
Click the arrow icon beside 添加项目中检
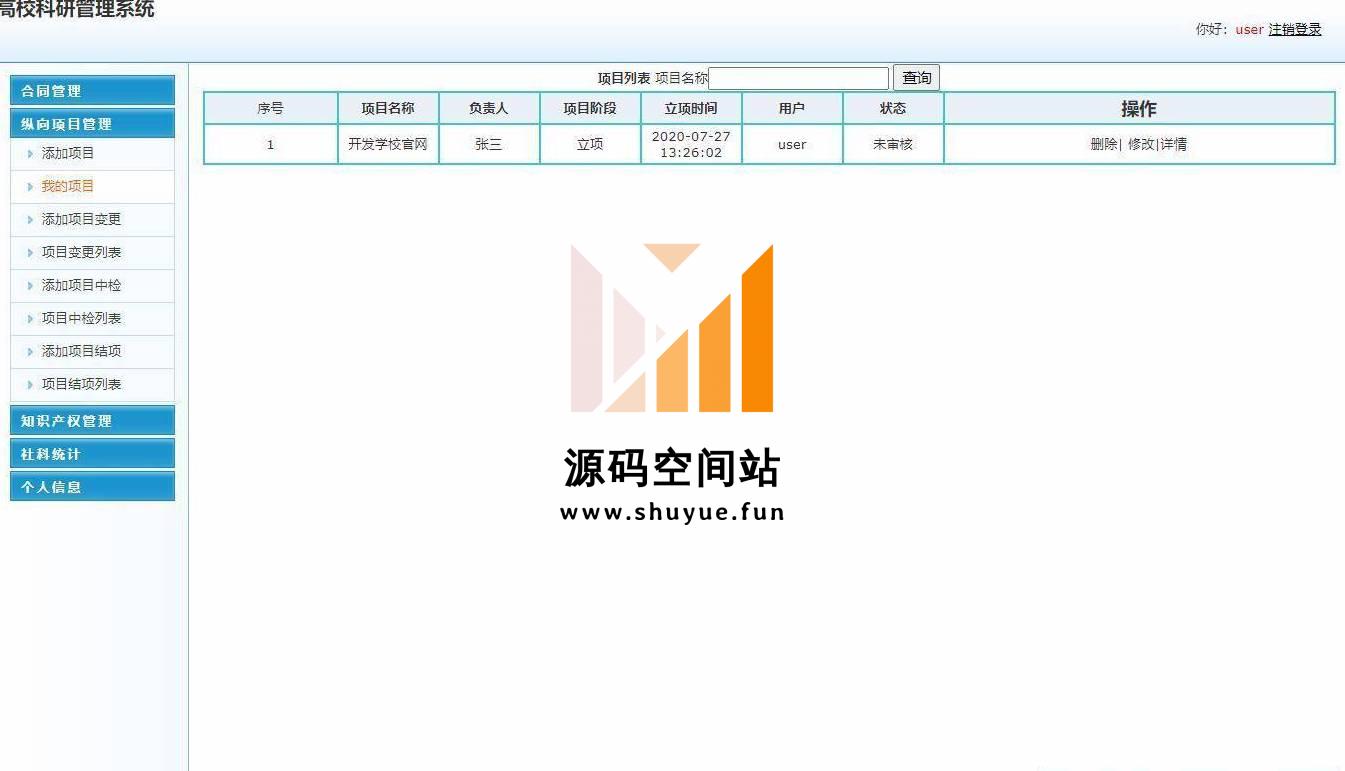click(x=31, y=286)
